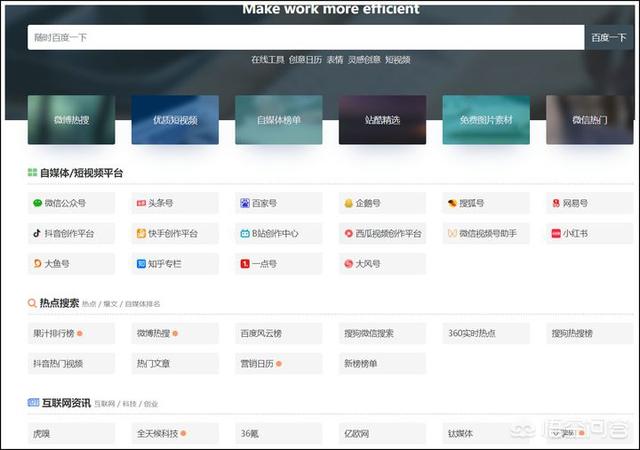Open the 全天候科技 link
640x450 pixels.
175,433
